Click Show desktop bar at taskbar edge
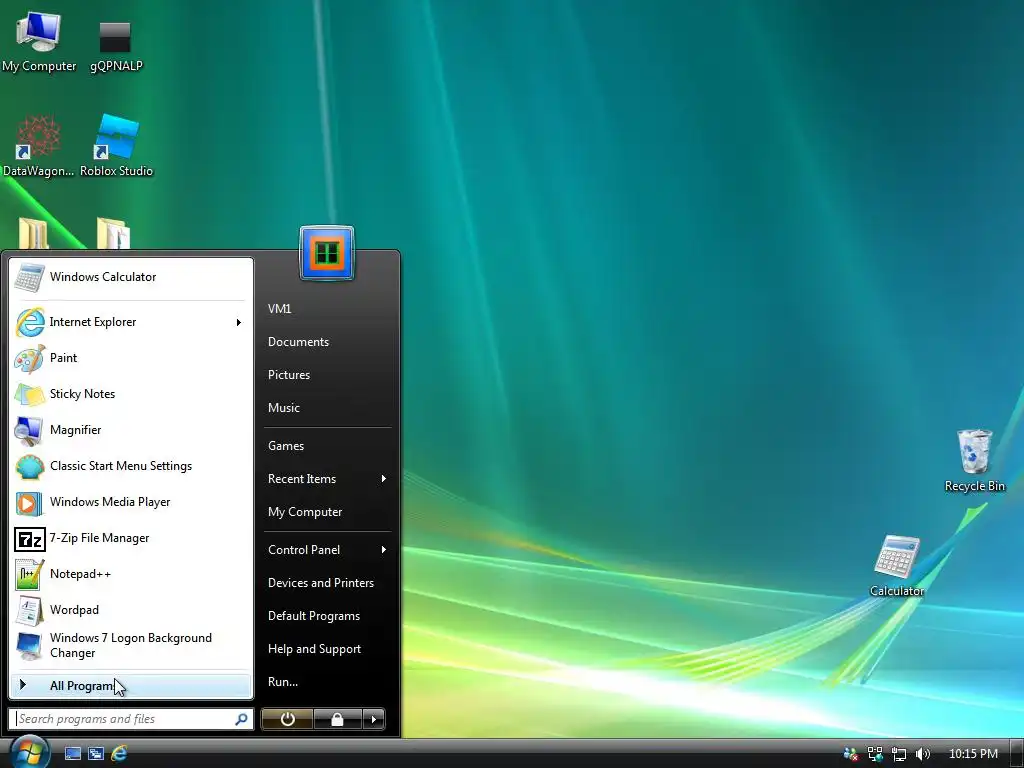The image size is (1024, 768). [1017, 754]
